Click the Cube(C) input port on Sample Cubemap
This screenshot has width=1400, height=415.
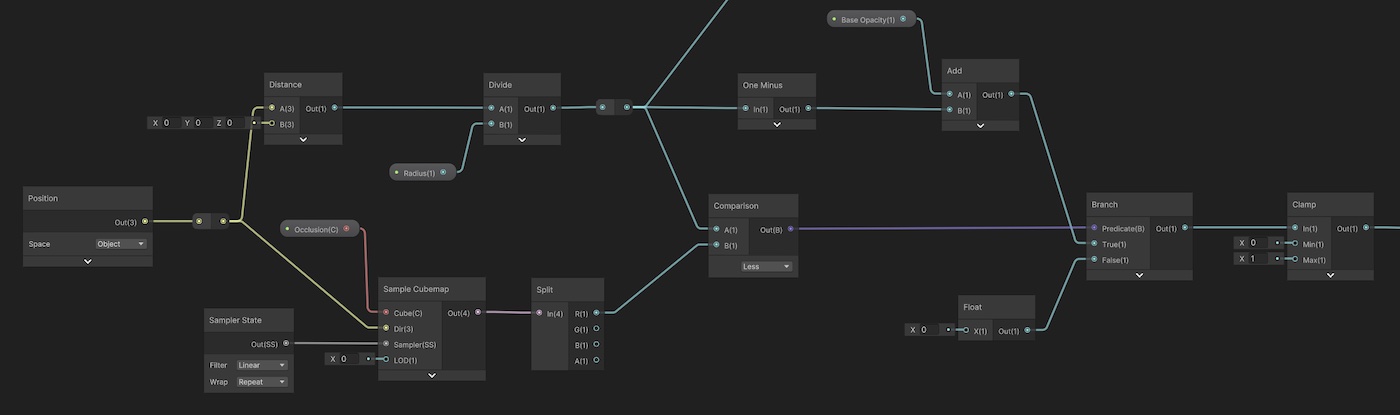tap(386, 313)
